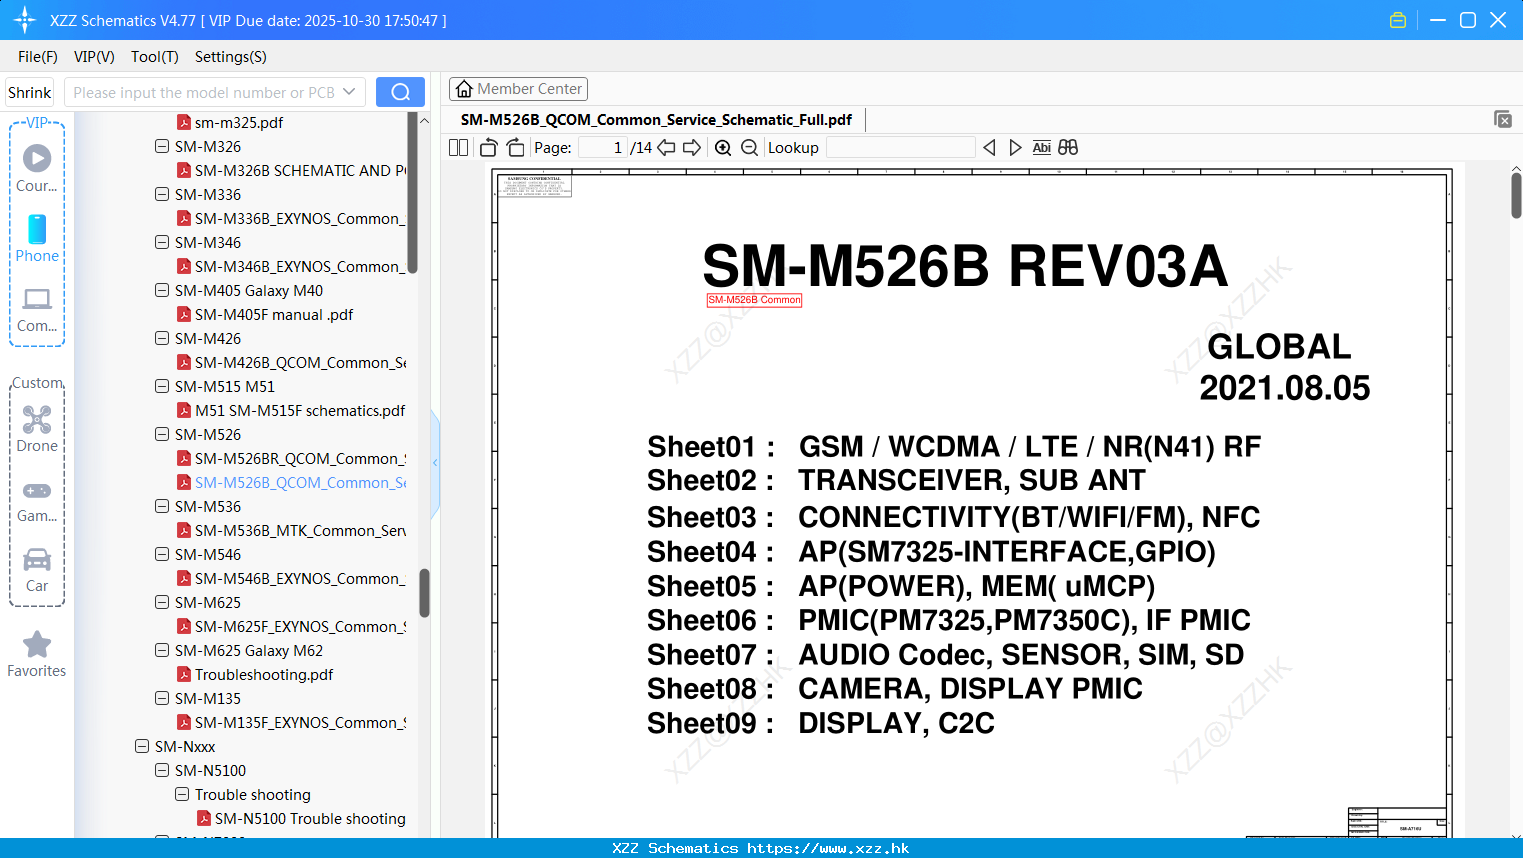
Task: Click the blue search button
Action: [x=400, y=92]
